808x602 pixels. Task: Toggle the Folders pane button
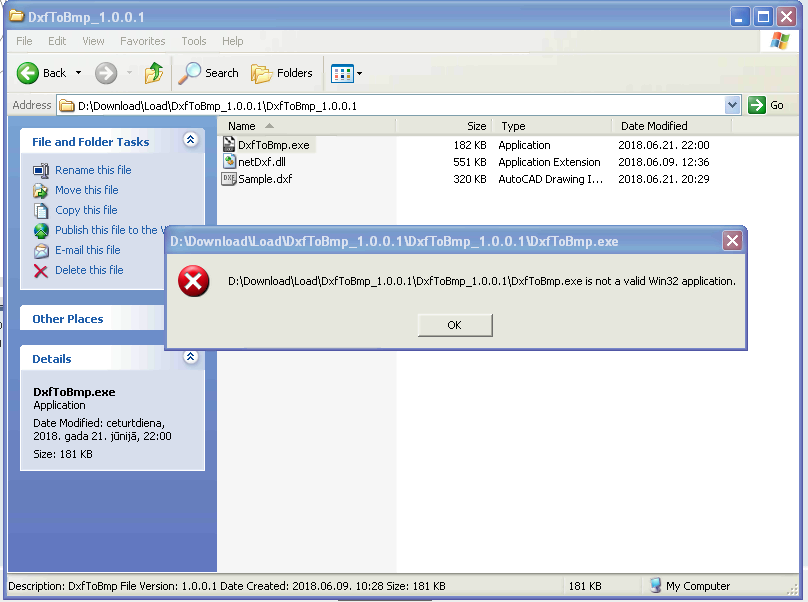[282, 73]
